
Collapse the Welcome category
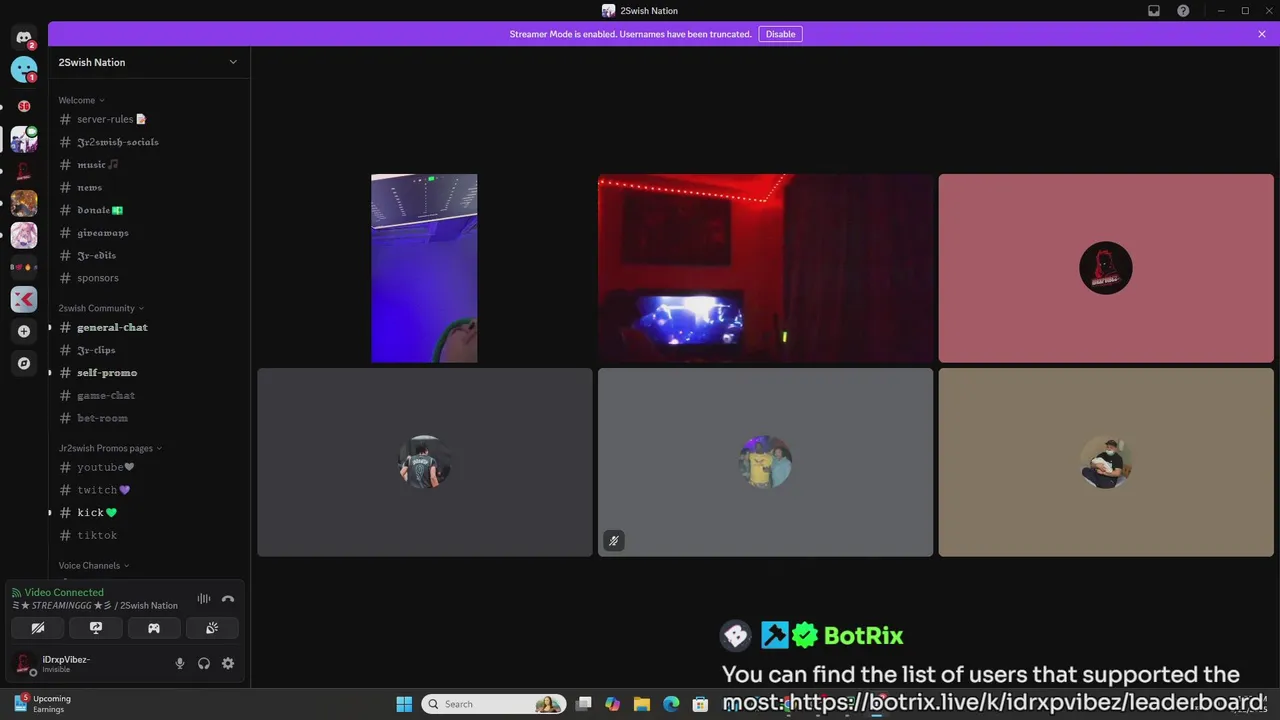(81, 100)
